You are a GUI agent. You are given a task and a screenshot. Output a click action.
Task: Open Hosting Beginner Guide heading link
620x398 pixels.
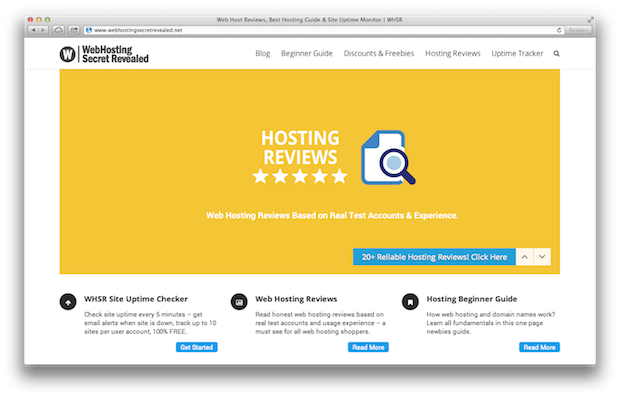click(x=472, y=299)
